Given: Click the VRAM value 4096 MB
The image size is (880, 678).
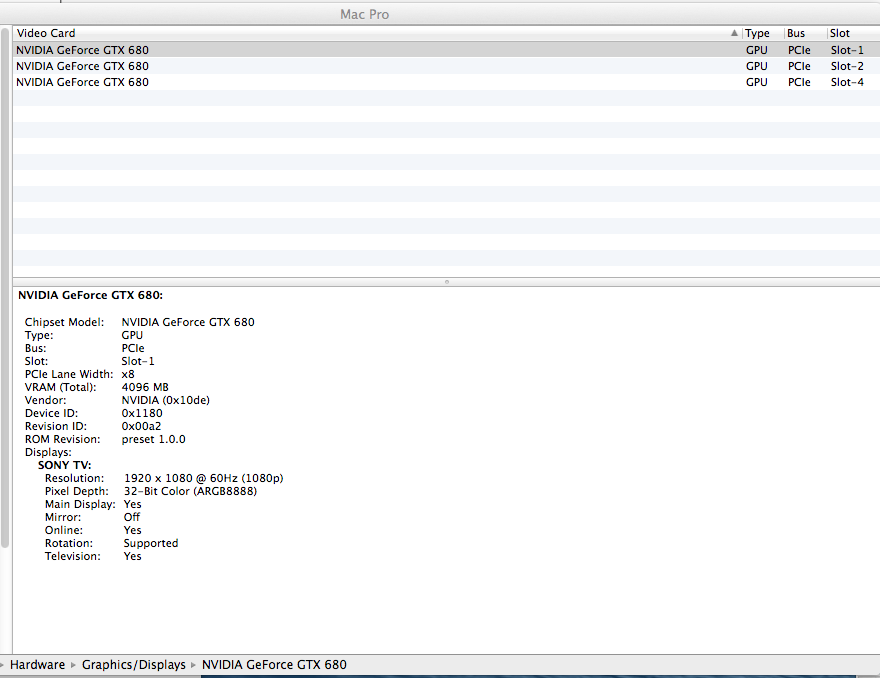Looking at the screenshot, I should (x=145, y=387).
